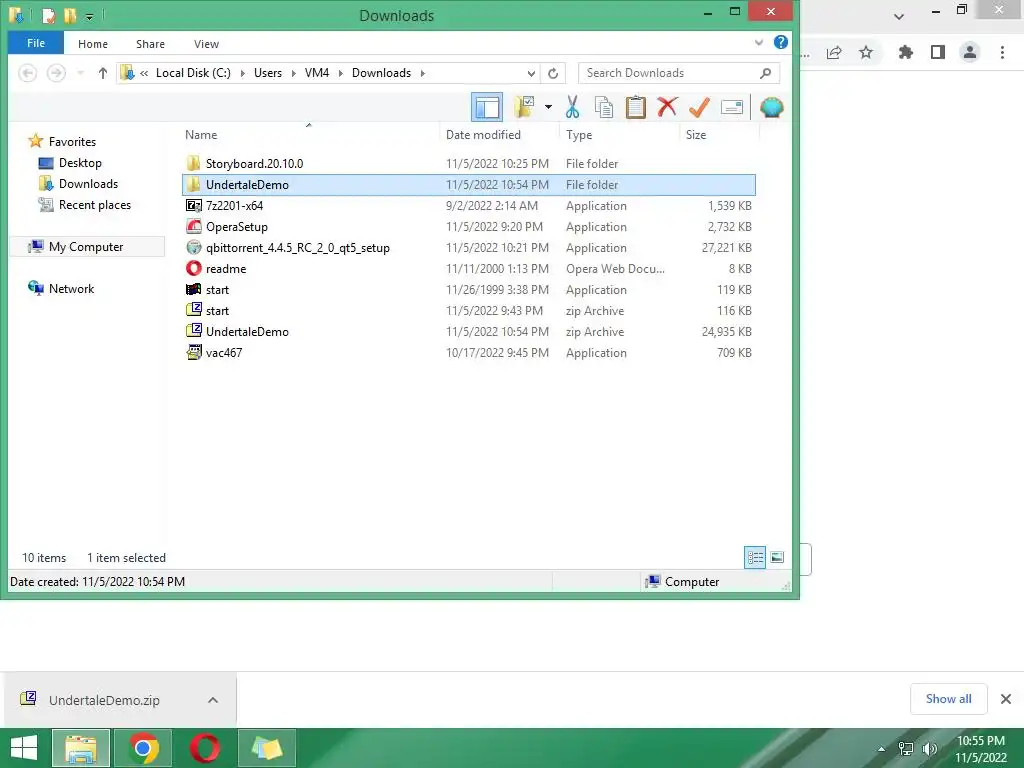Open UndertaleDemo.zip in the download bar

pos(104,700)
